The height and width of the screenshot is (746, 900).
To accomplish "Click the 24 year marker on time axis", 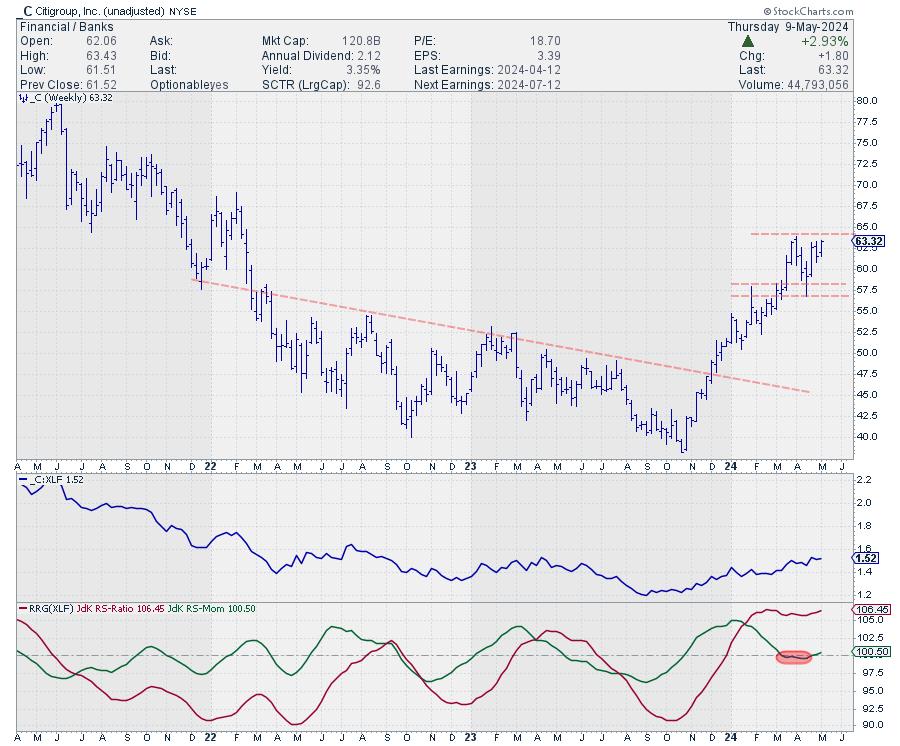I will (730, 466).
